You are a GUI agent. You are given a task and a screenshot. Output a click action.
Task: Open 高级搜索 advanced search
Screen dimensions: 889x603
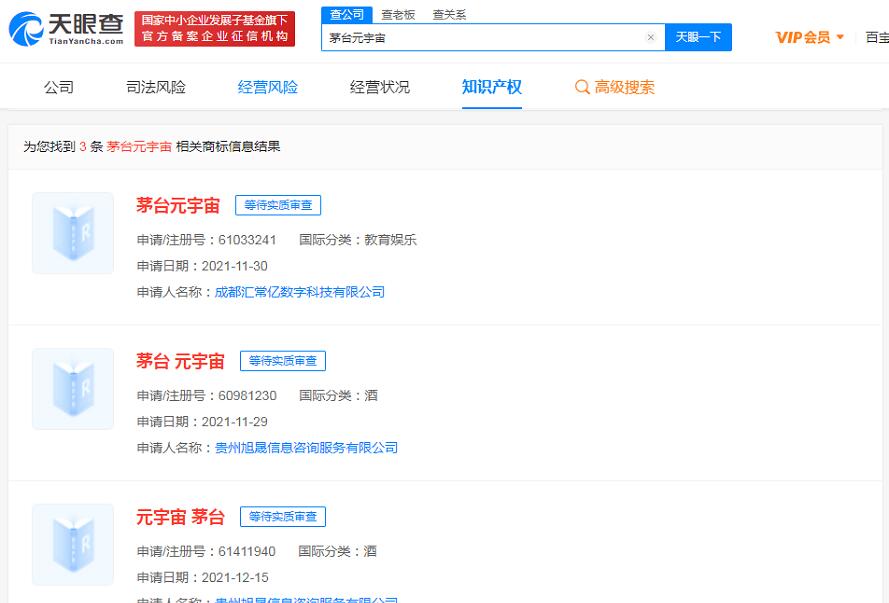(x=624, y=87)
